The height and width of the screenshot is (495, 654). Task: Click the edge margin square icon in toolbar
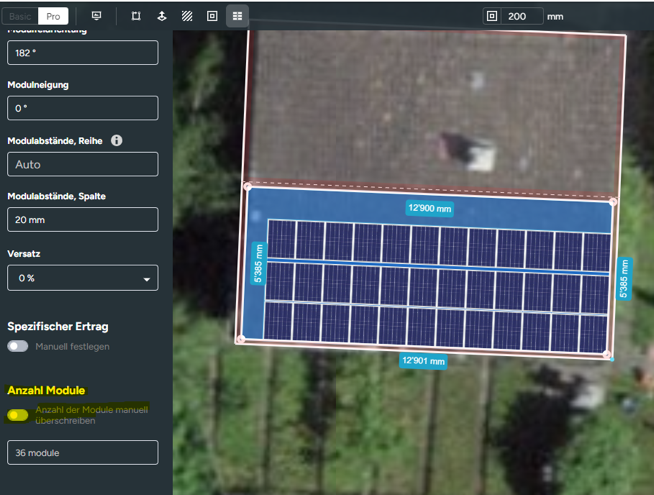(212, 16)
